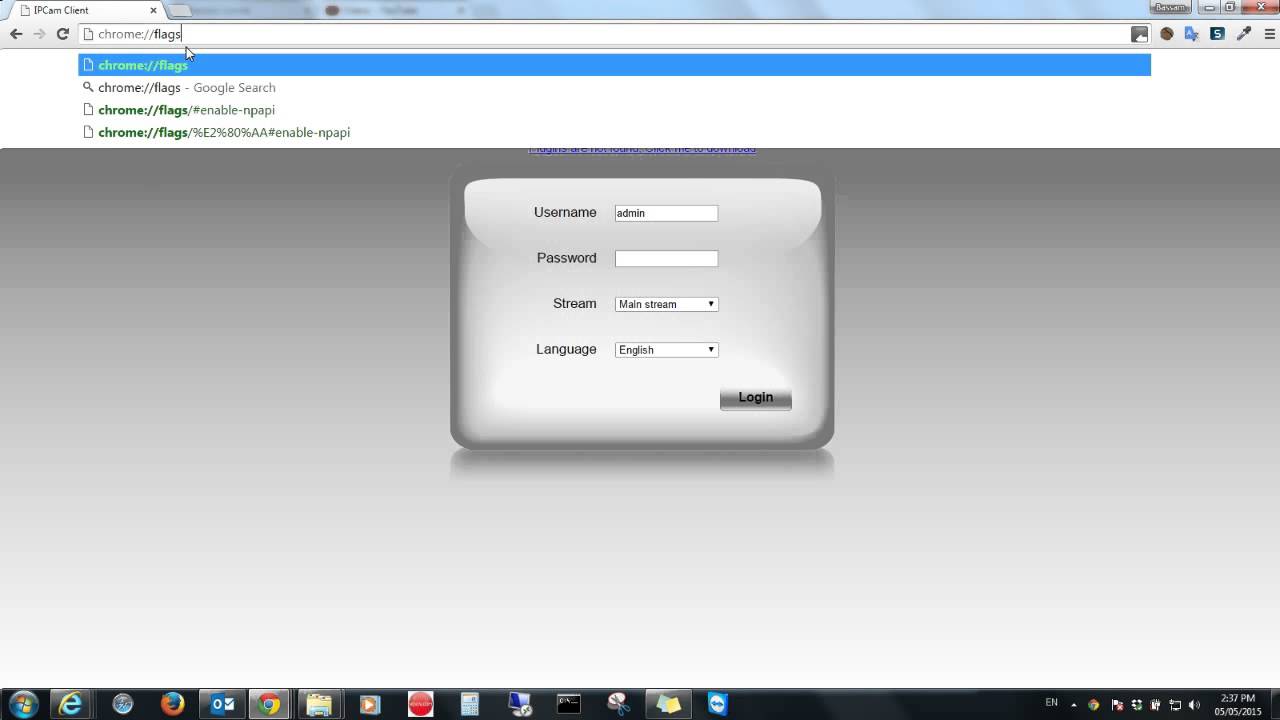This screenshot has width=1280, height=720.
Task: Select the chrome://flags/%E2%80%AA#enable-npapi suggestion
Action: pos(614,132)
